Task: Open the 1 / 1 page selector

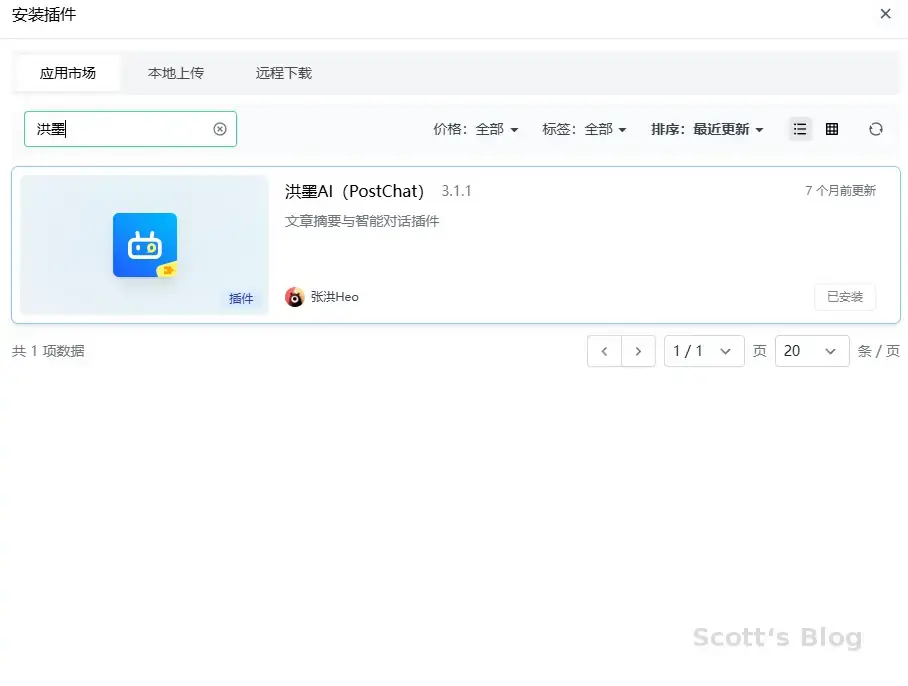Action: [x=704, y=351]
